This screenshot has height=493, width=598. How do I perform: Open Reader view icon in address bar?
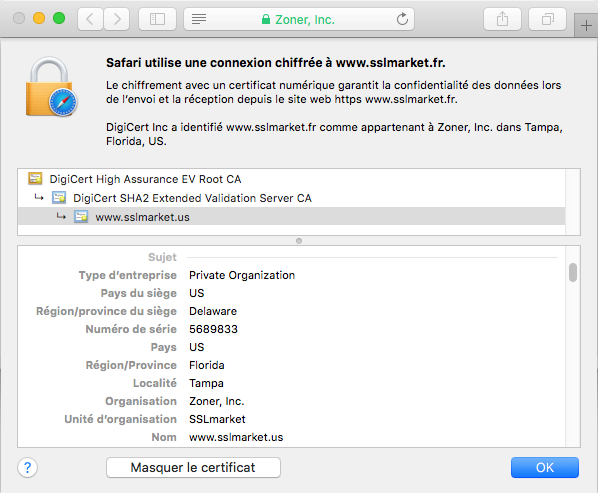[199, 19]
